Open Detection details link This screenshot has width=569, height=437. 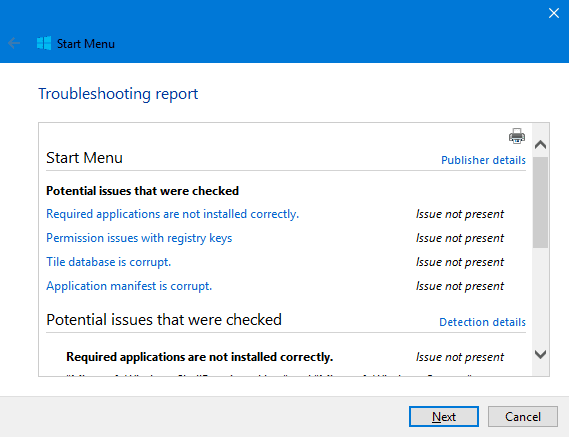click(482, 322)
